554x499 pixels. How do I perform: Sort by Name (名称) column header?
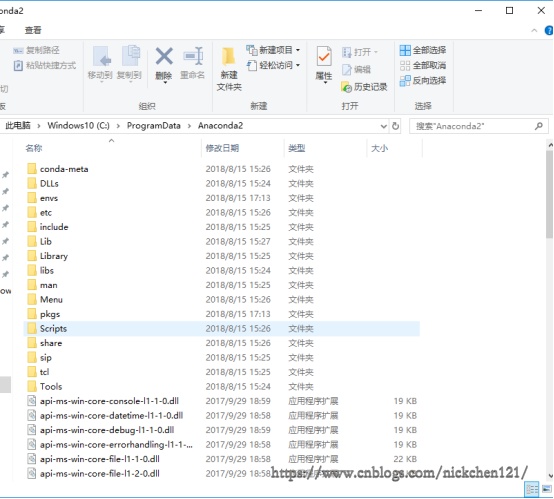coord(34,148)
